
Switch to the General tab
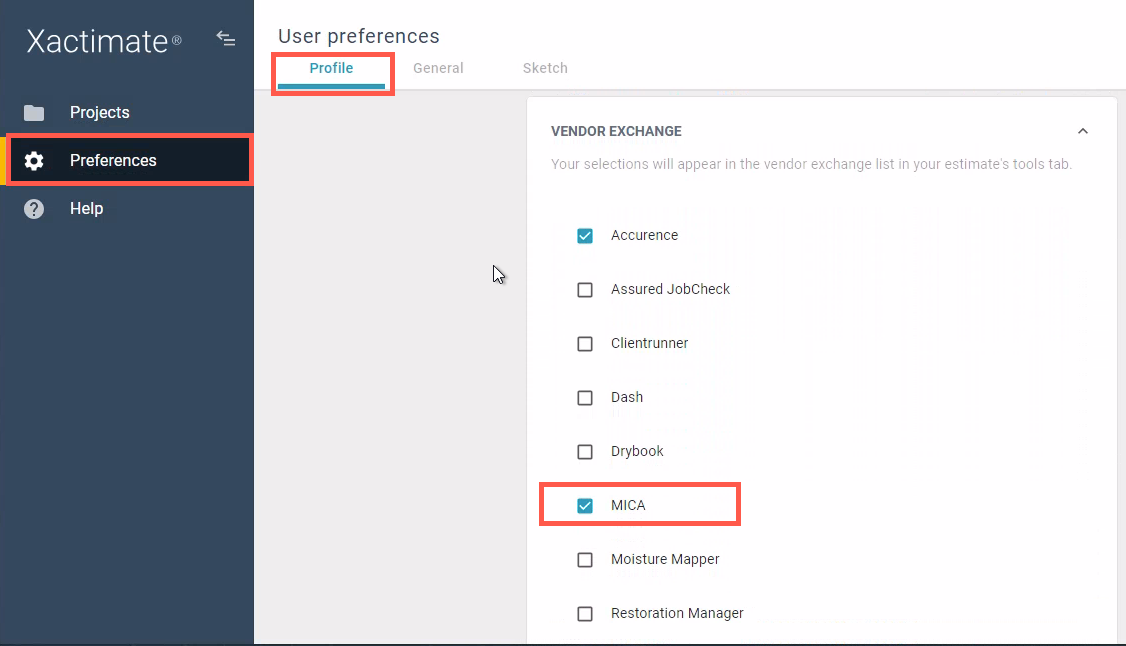pyautogui.click(x=438, y=68)
